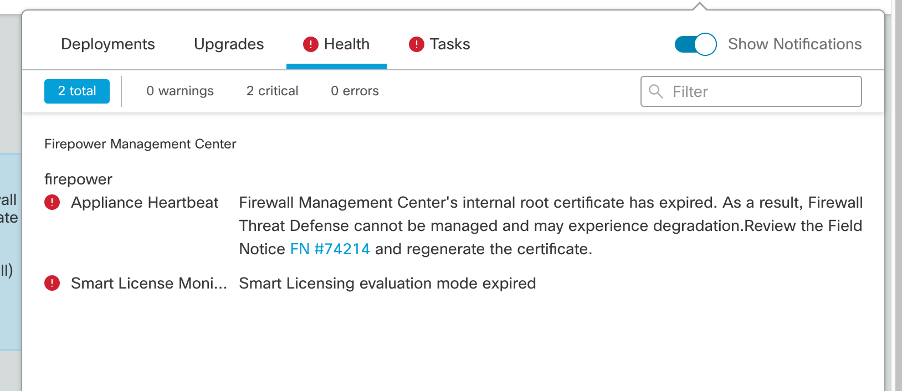The image size is (902, 392).
Task: Click the red alert icon on Health tab
Action: point(311,44)
